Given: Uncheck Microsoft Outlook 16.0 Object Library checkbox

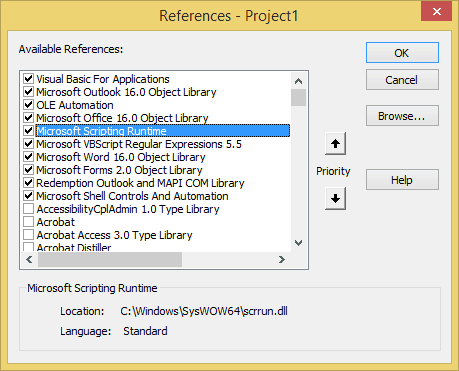Looking at the screenshot, I should pos(29,92).
